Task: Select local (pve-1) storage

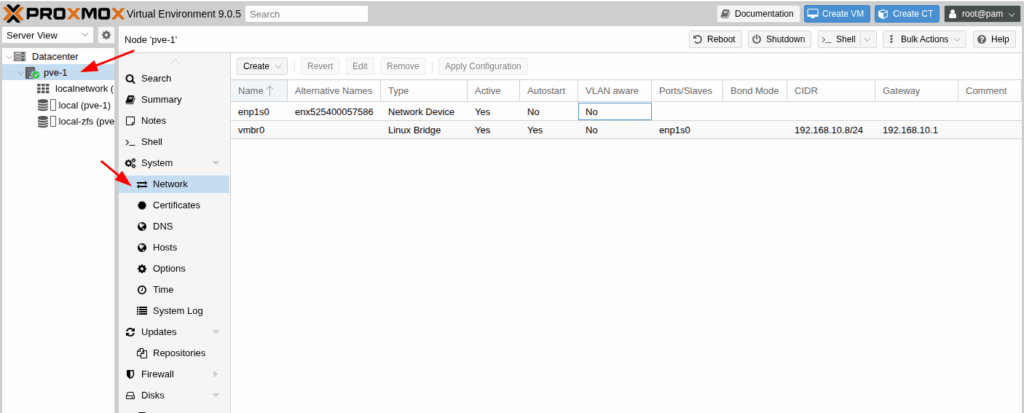Action: click(74, 105)
